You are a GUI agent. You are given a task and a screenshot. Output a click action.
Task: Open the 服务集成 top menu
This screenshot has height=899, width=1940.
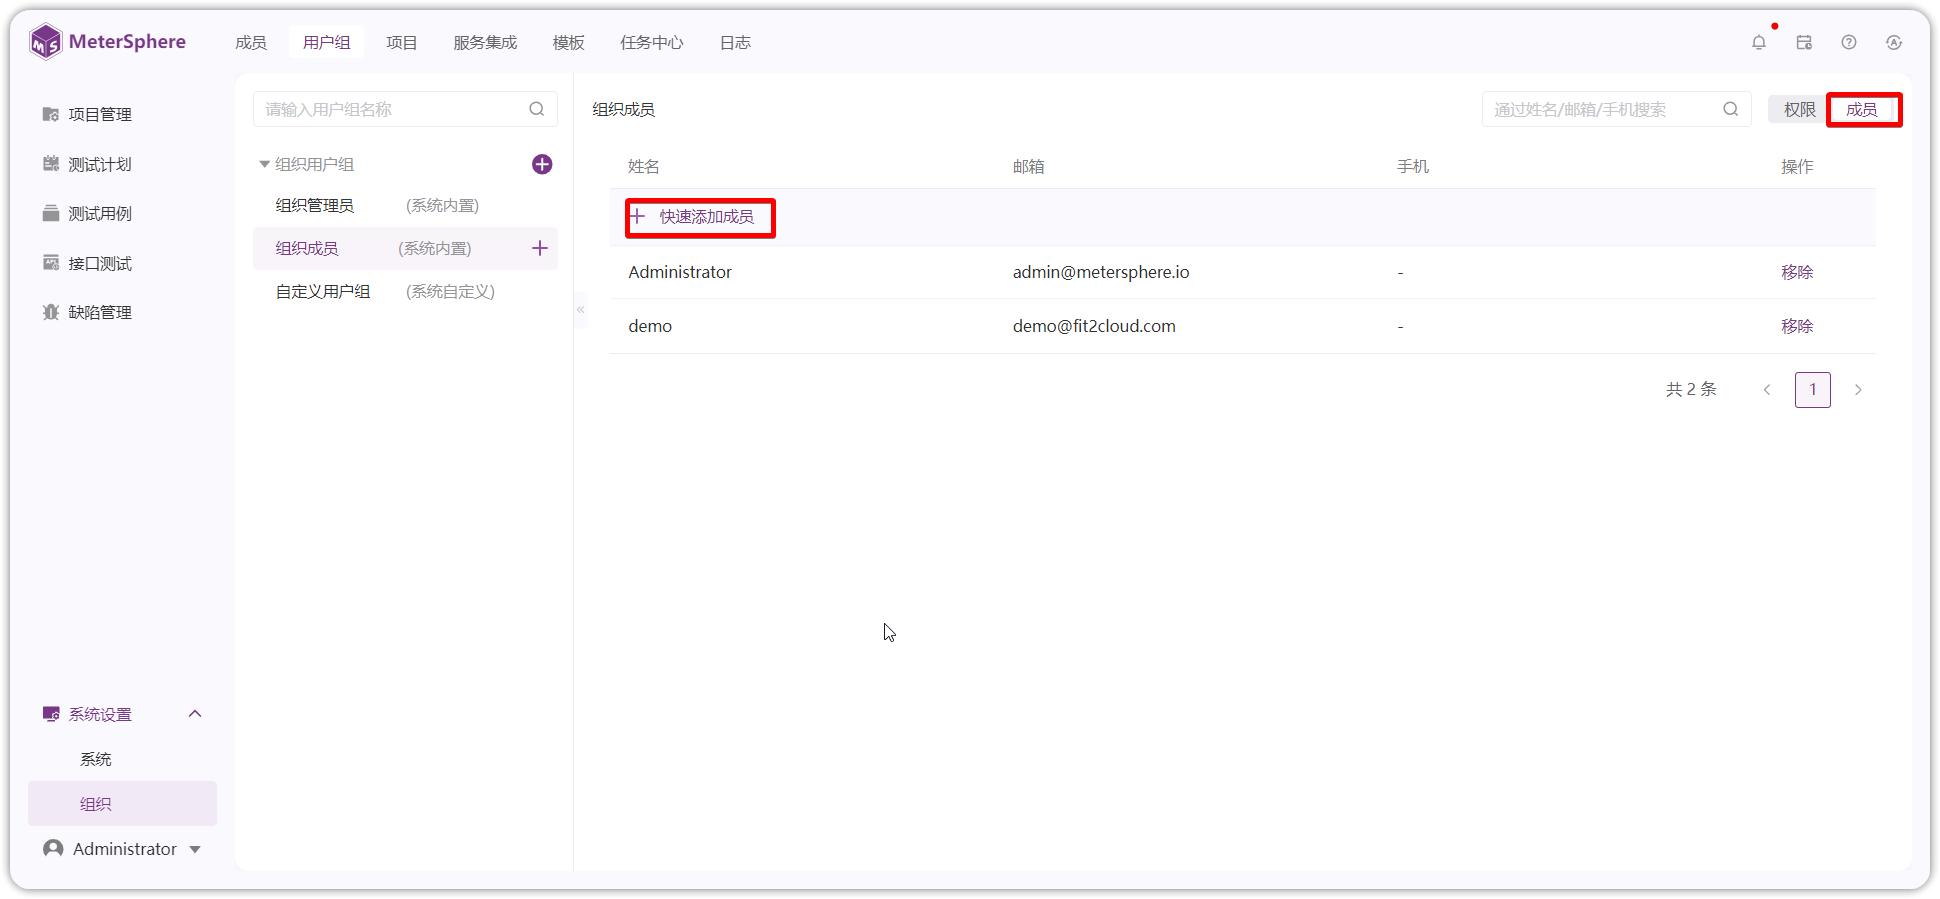coord(485,42)
